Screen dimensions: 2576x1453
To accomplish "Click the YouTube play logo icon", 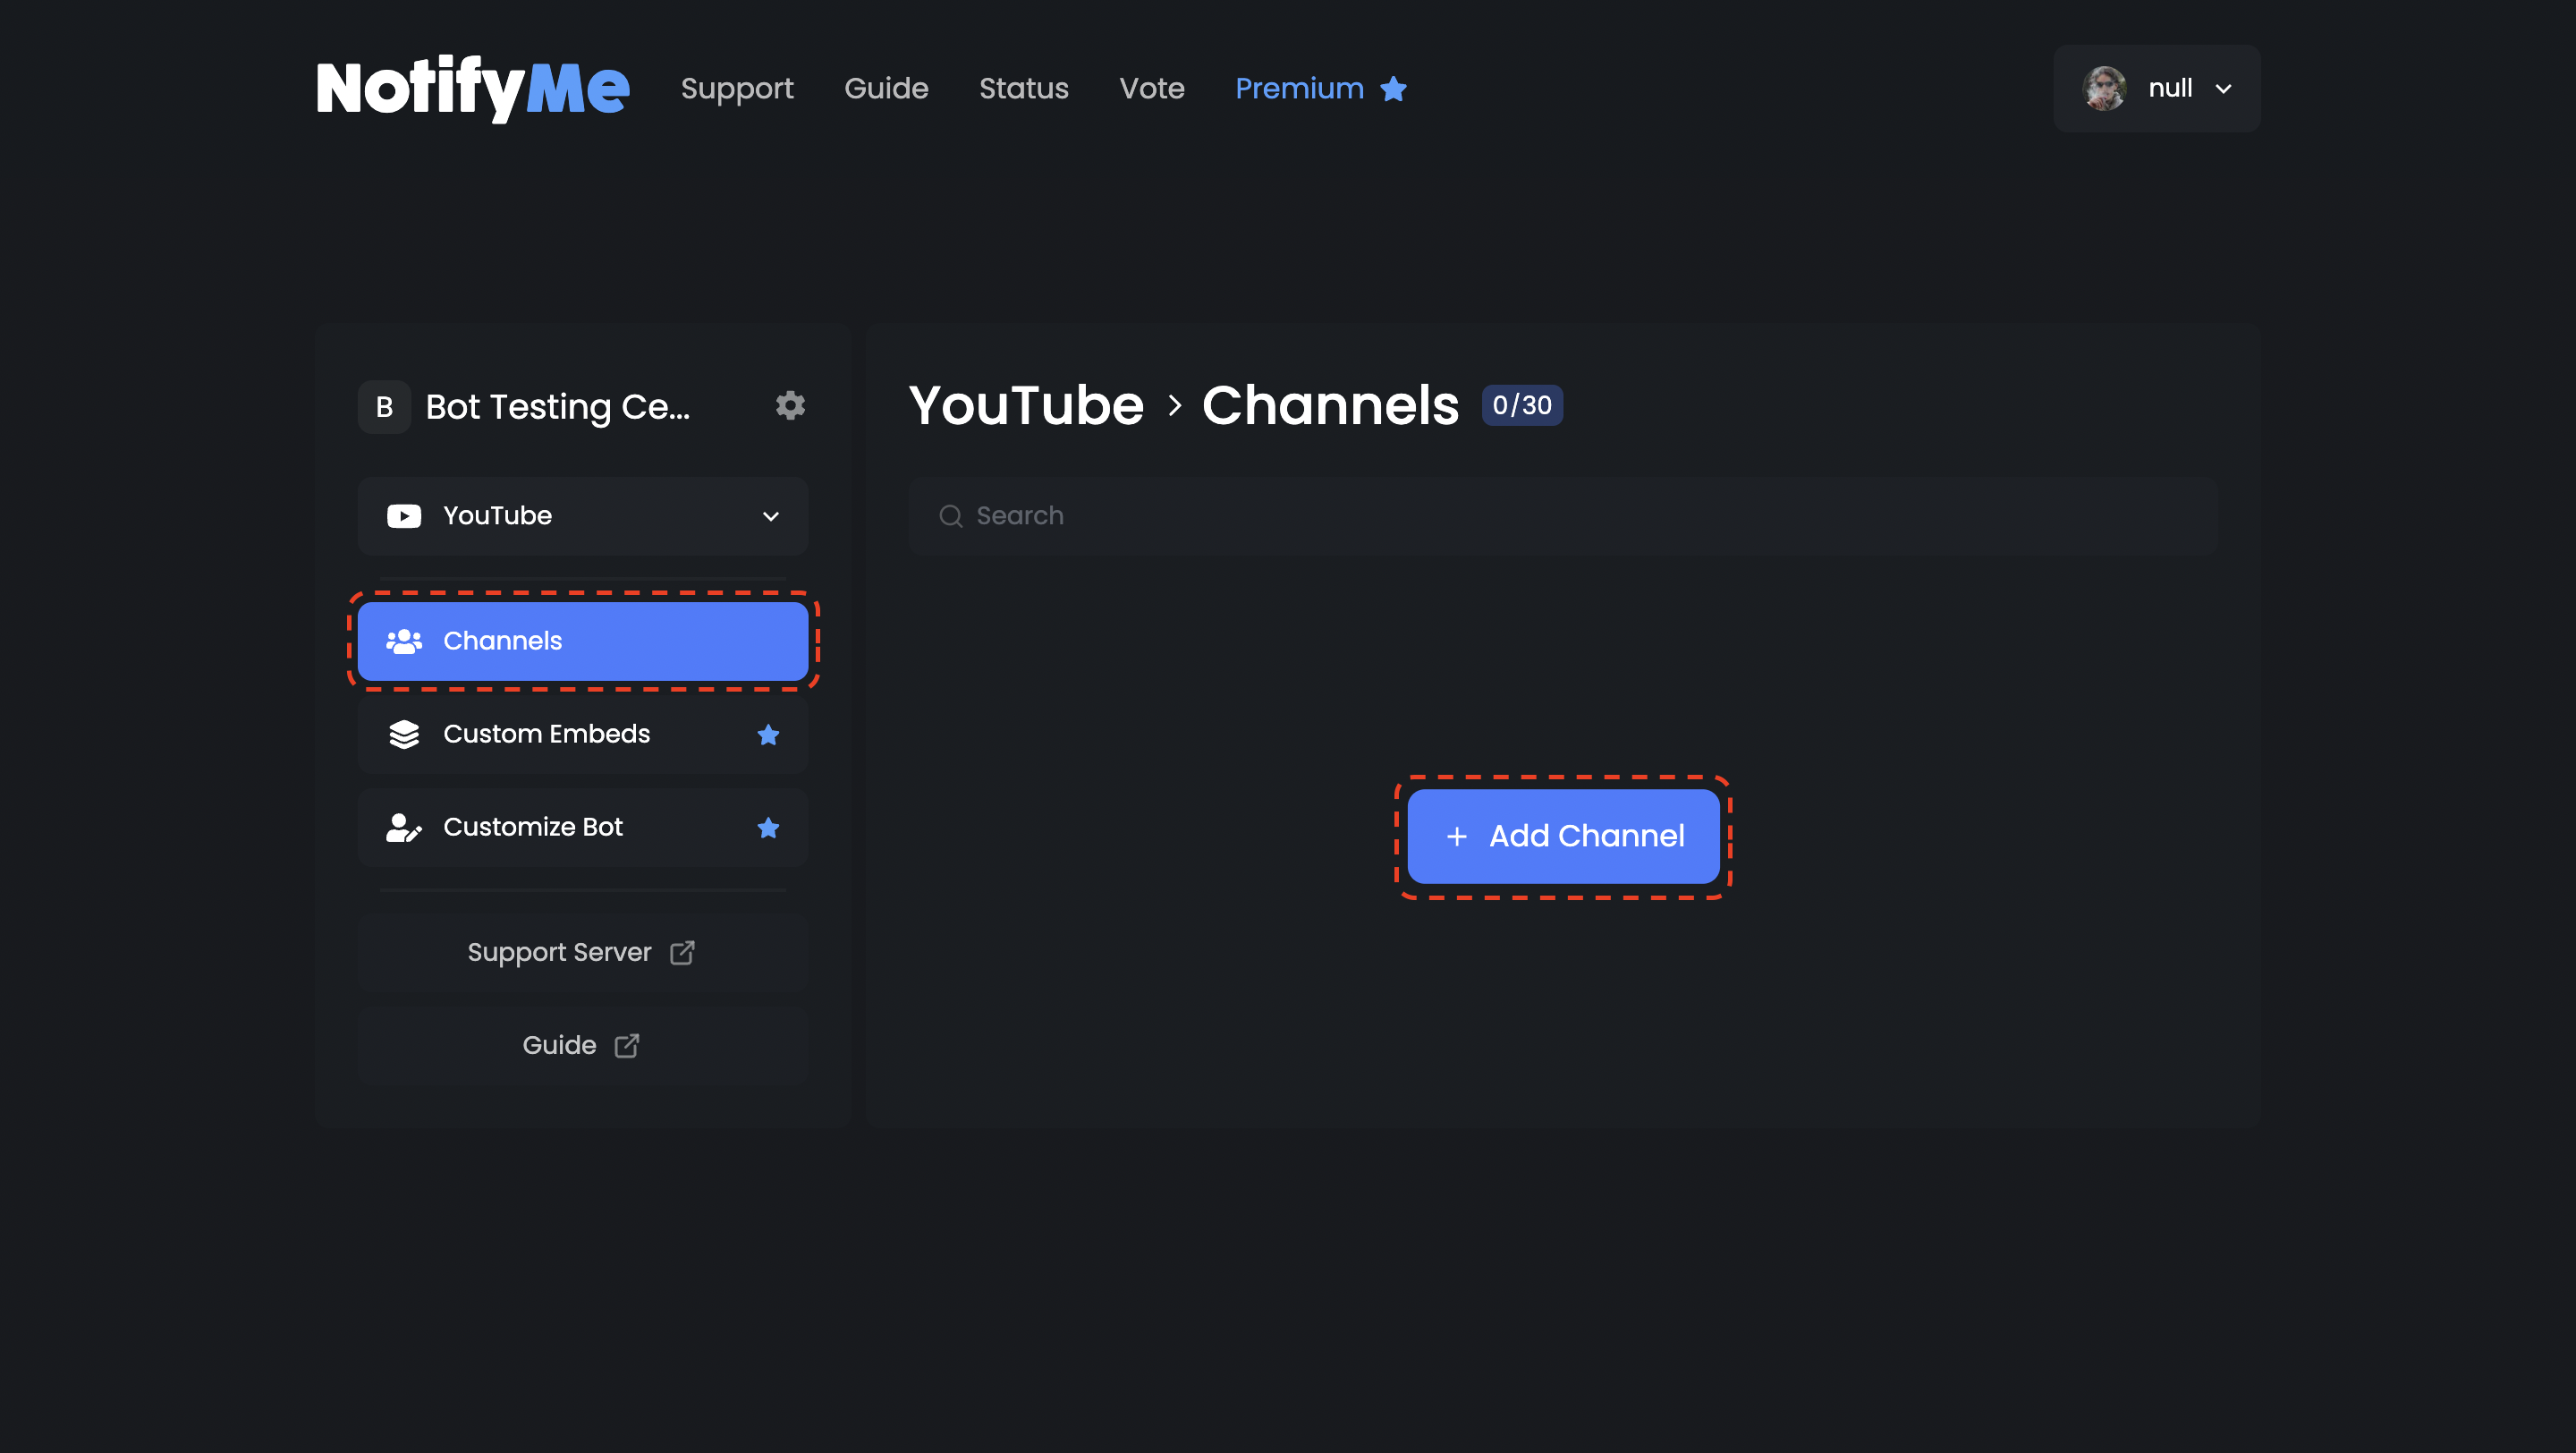I will (404, 516).
